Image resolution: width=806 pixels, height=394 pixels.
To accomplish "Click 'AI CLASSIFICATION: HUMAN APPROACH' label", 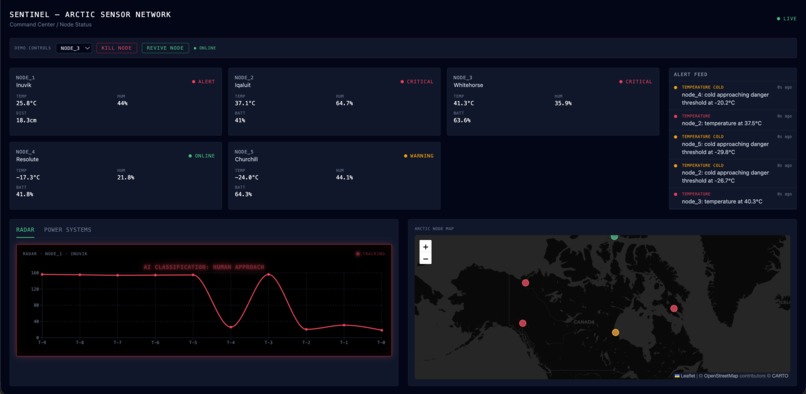I will [204, 267].
